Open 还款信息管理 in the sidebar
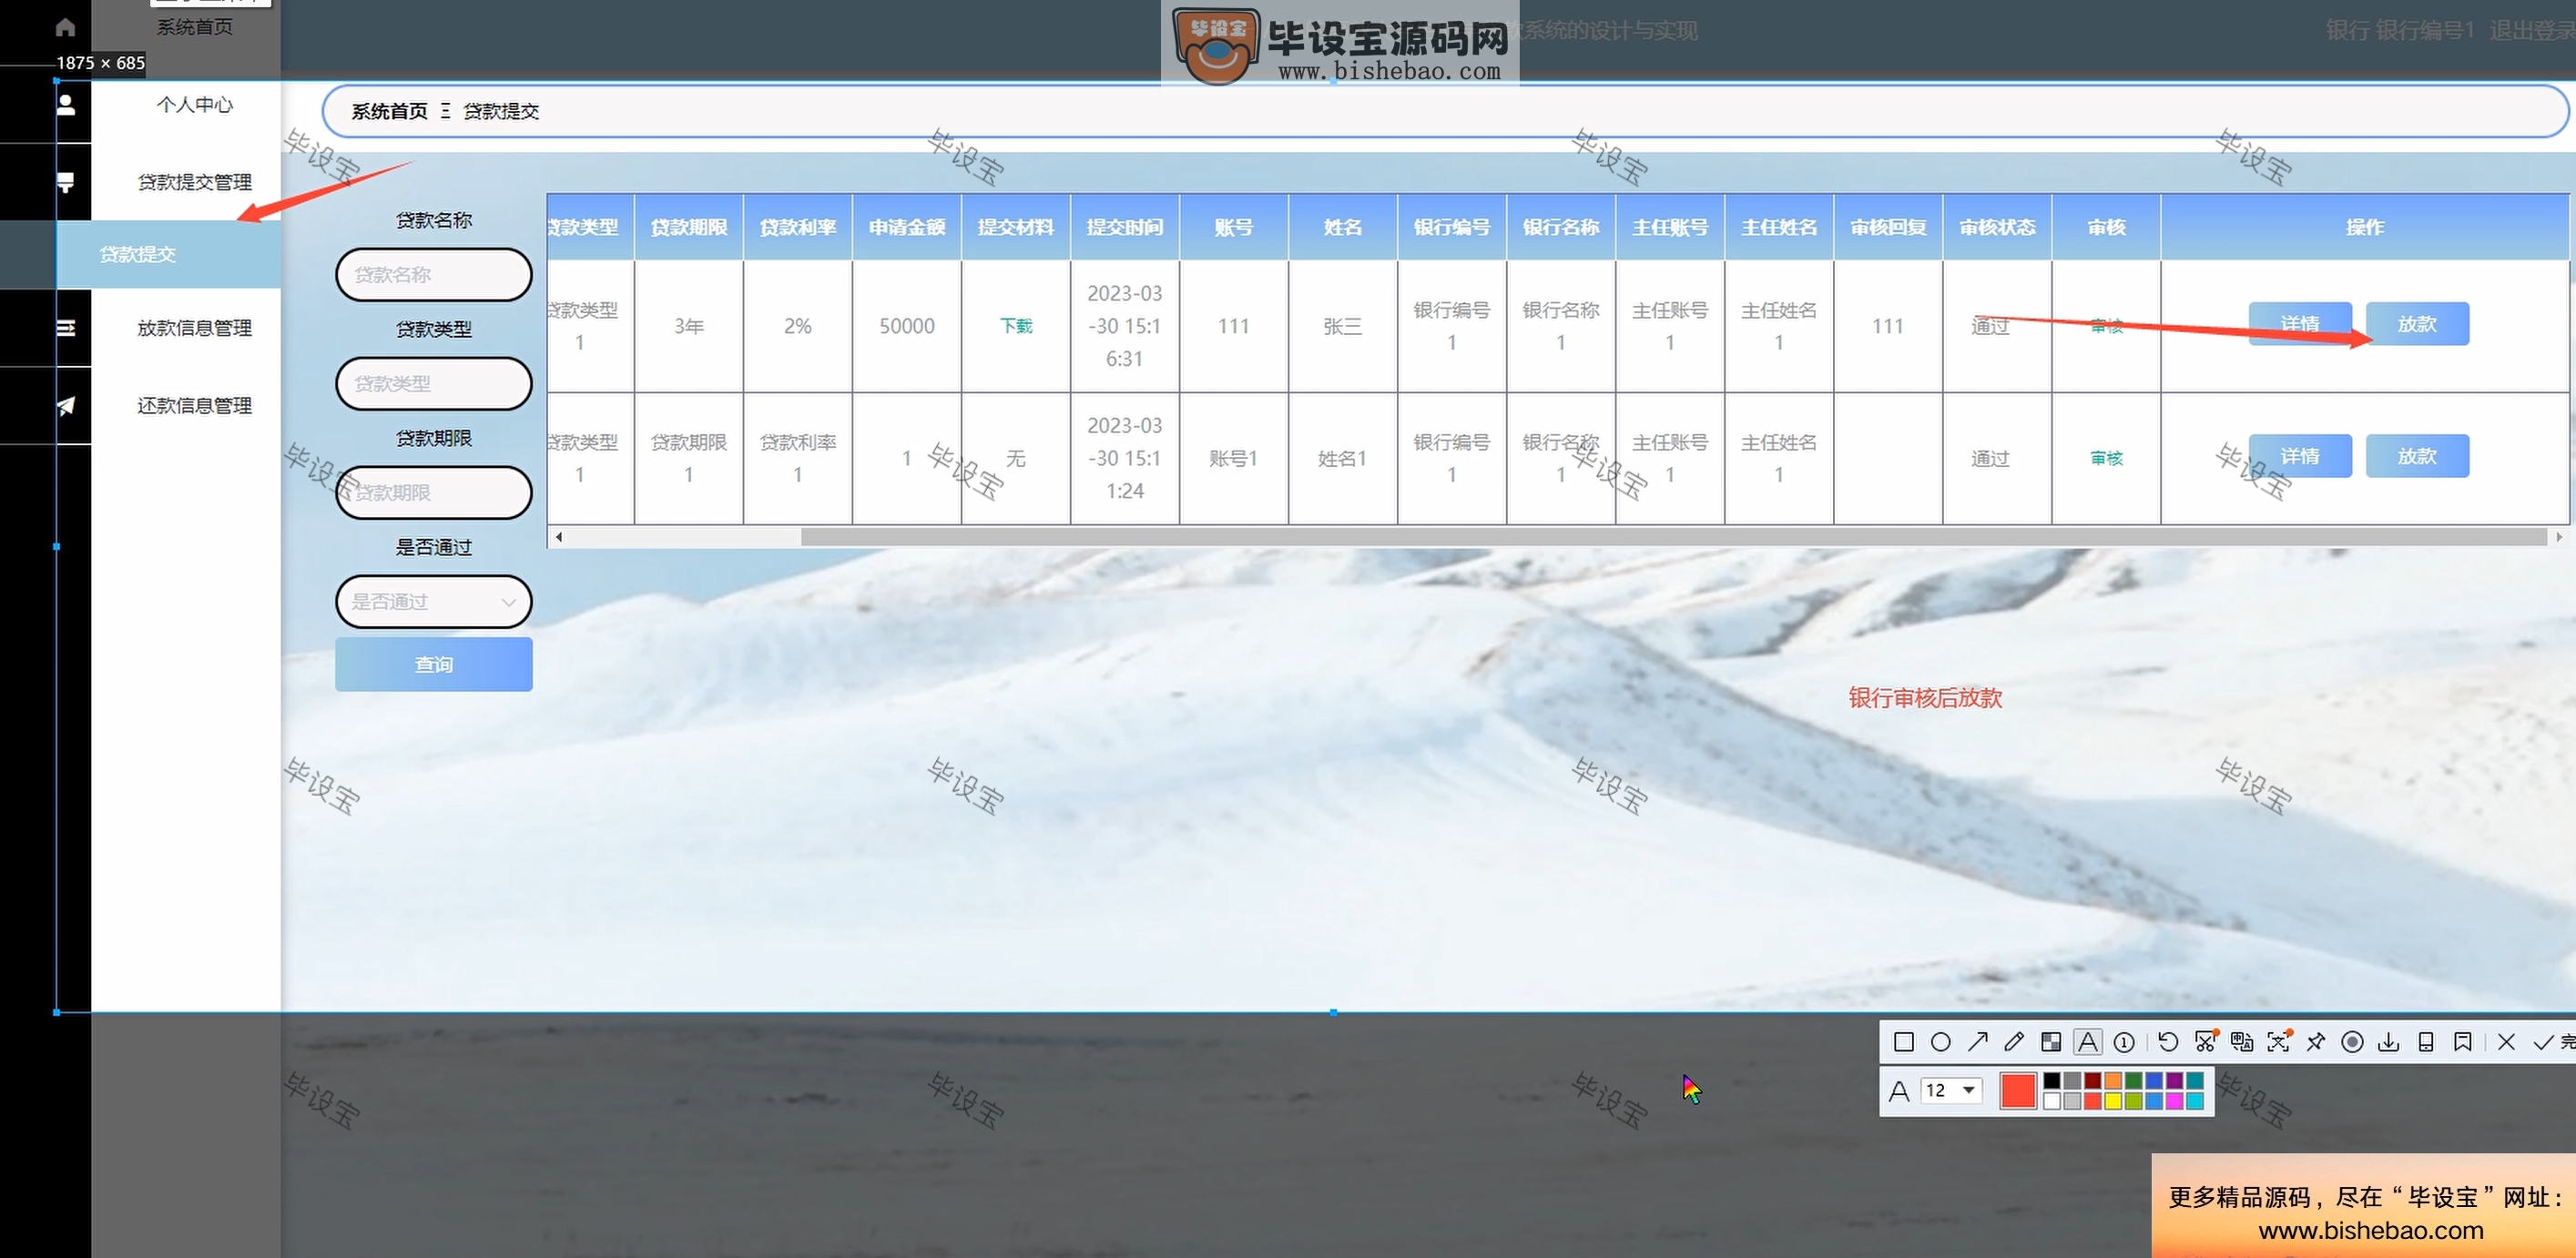The height and width of the screenshot is (1258, 2576). [x=195, y=405]
